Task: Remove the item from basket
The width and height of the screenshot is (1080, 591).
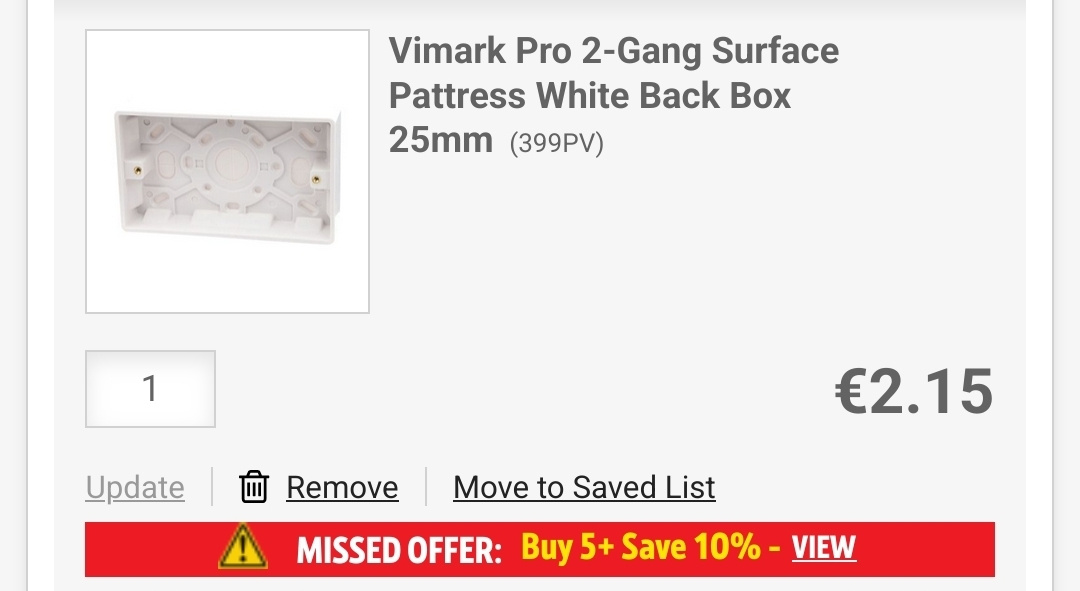Action: [x=342, y=488]
